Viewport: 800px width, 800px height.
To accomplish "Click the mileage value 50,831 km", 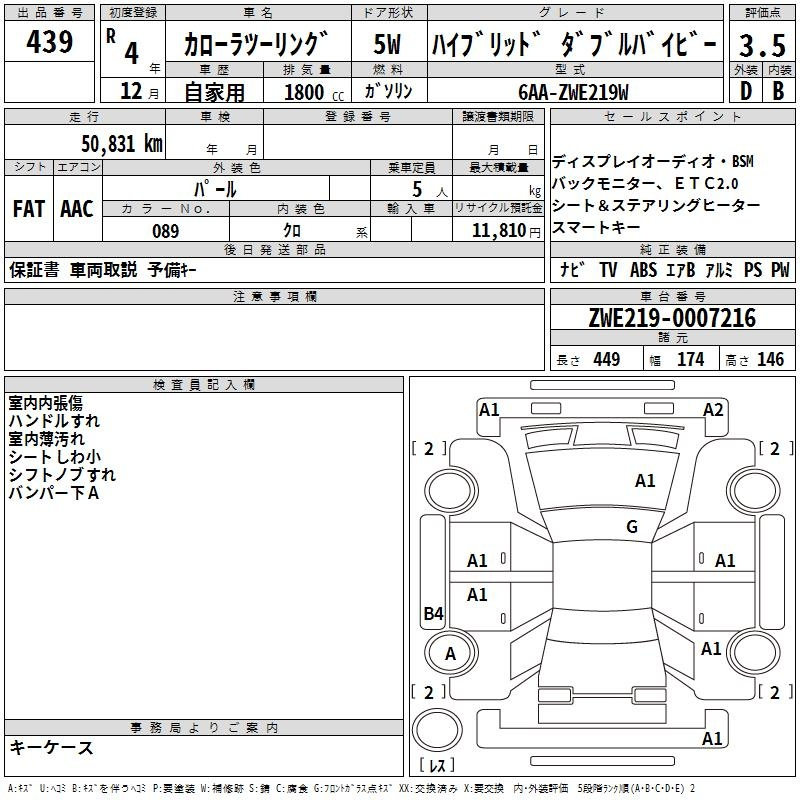I will tap(122, 144).
